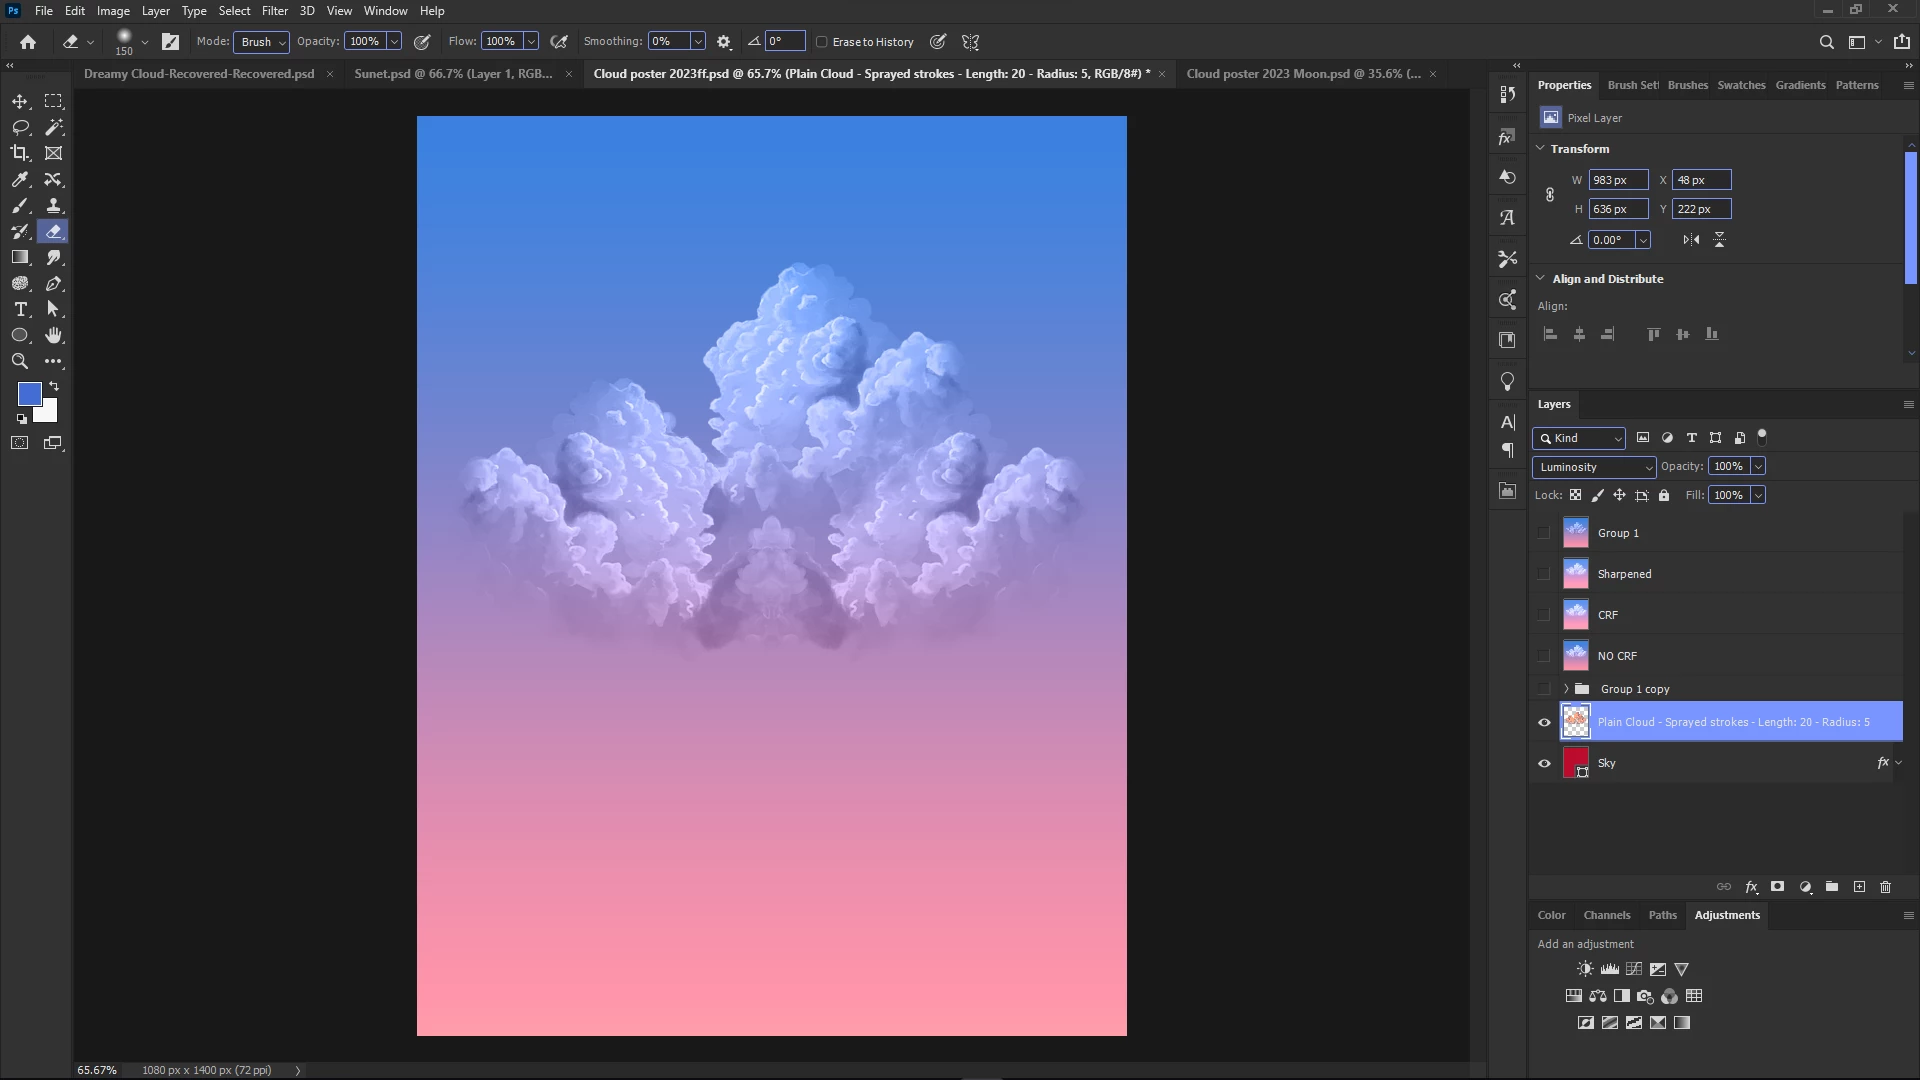This screenshot has width=1920, height=1080.
Task: Enable the Erase to History checkbox
Action: (x=822, y=42)
